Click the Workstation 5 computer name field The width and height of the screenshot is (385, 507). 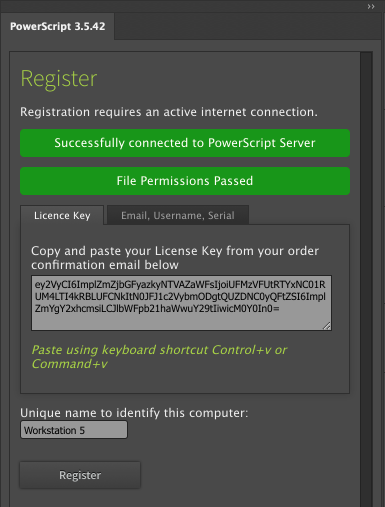click(74, 430)
